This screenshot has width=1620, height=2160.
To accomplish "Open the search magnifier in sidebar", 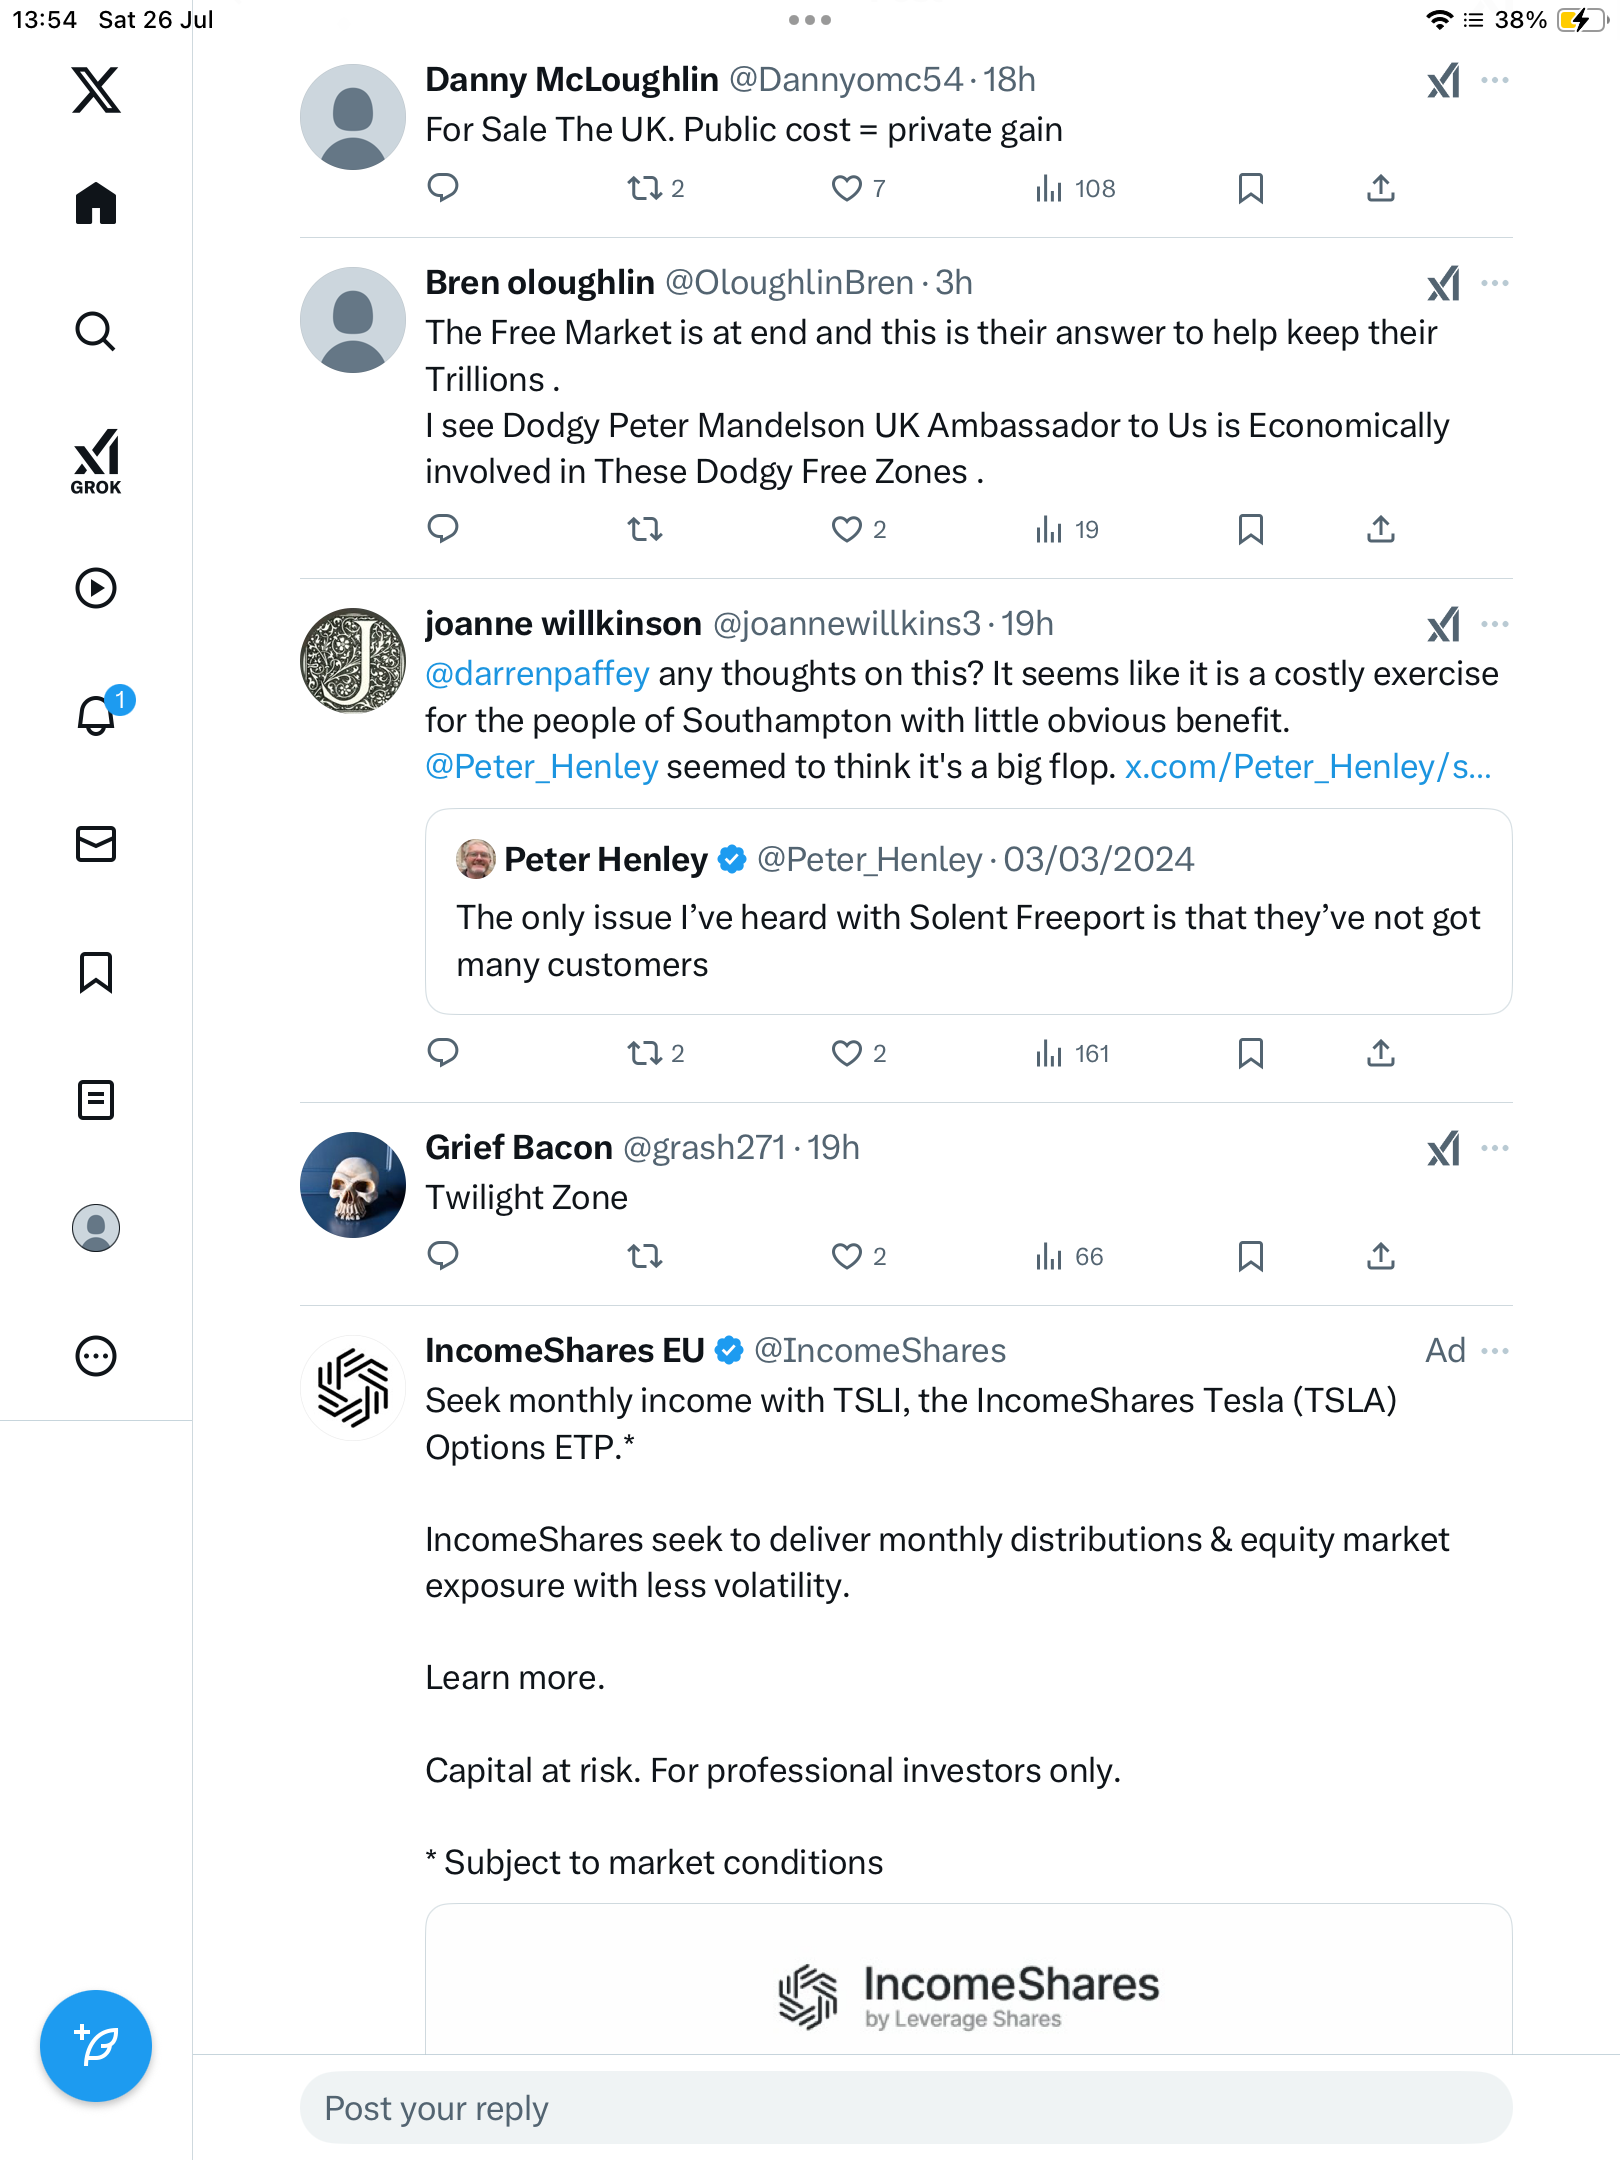I will 96,331.
